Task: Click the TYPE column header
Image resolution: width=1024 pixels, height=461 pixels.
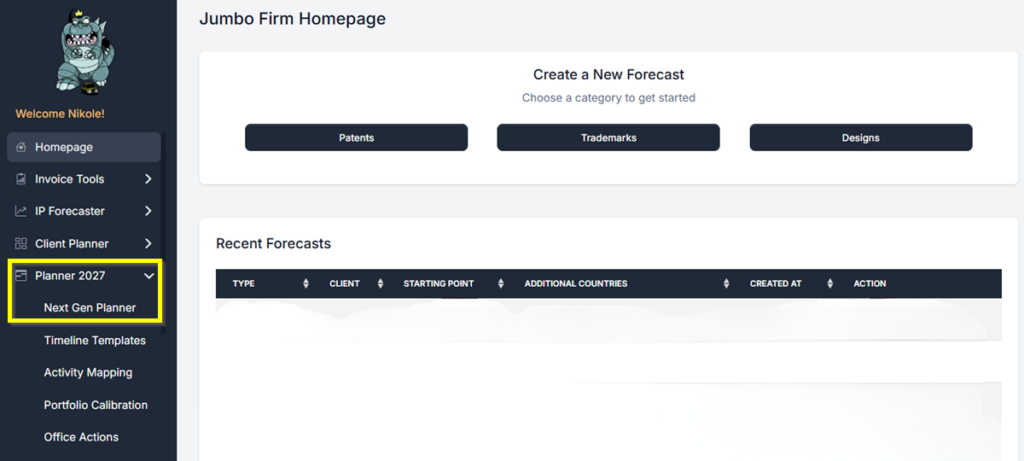Action: (244, 284)
